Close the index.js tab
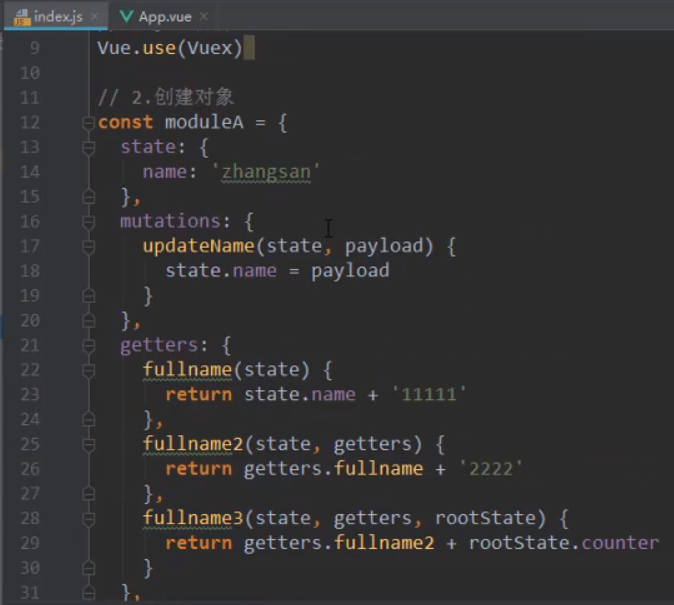The height and width of the screenshot is (605, 674). [x=95, y=16]
